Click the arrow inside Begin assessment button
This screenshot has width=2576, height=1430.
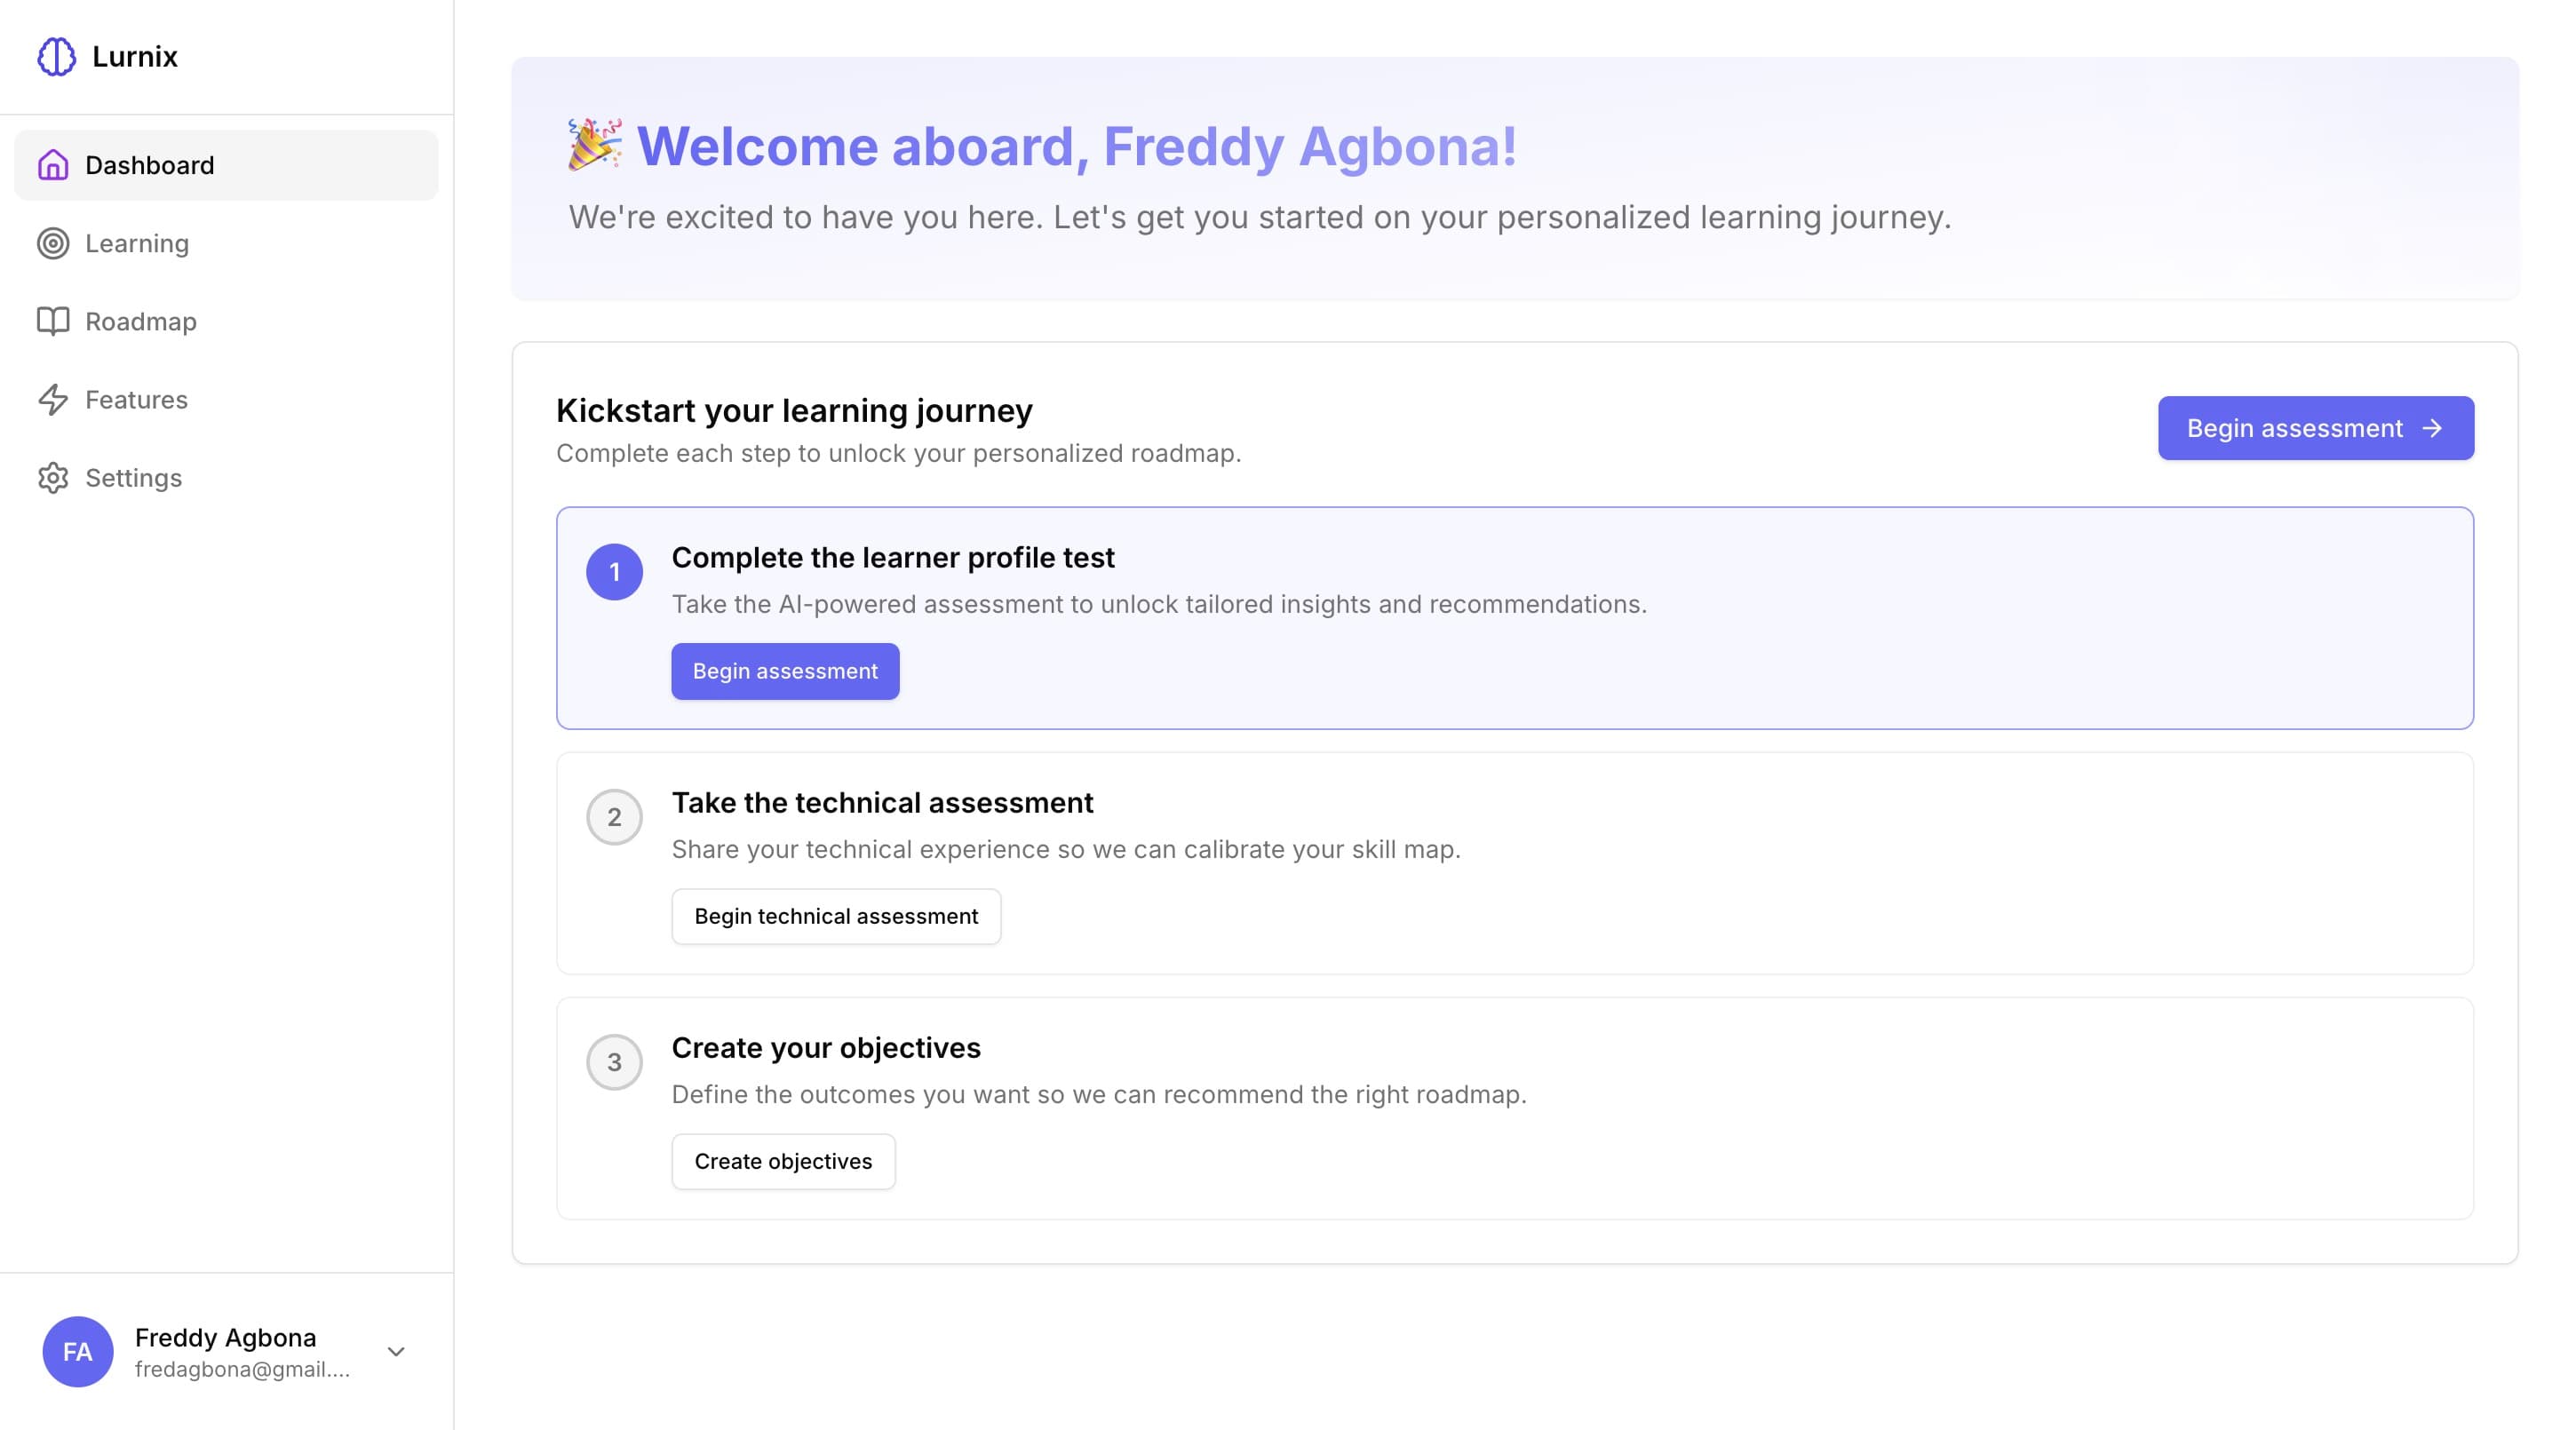pyautogui.click(x=2434, y=428)
